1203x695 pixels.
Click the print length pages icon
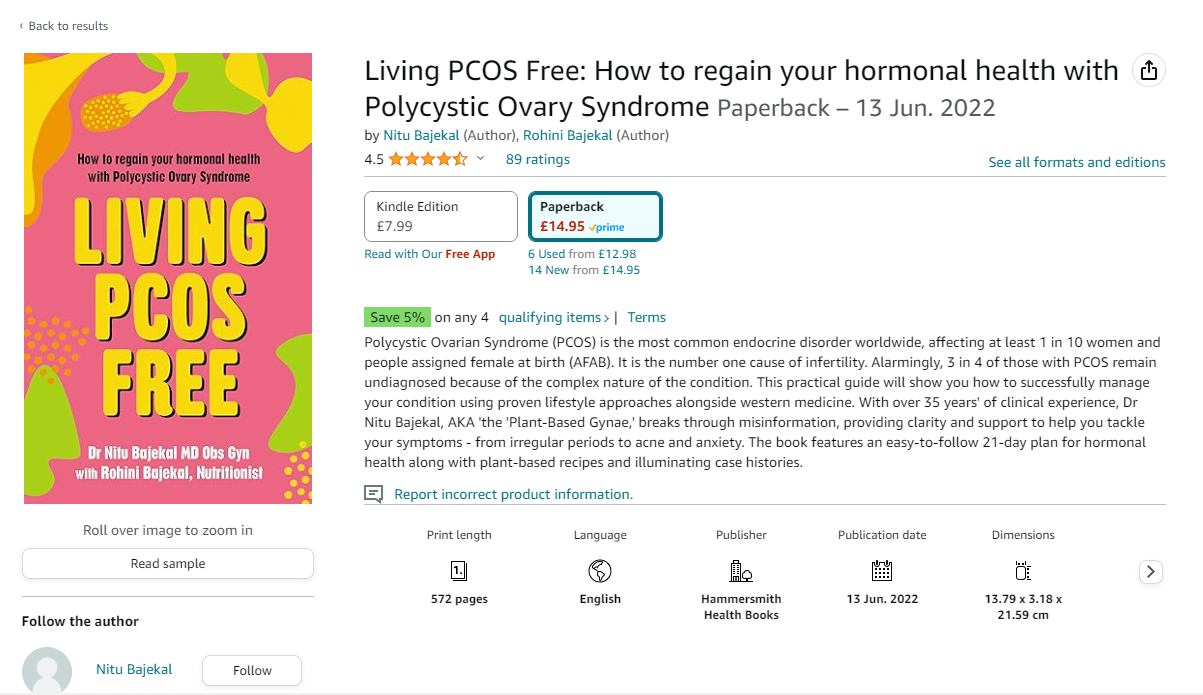459,571
